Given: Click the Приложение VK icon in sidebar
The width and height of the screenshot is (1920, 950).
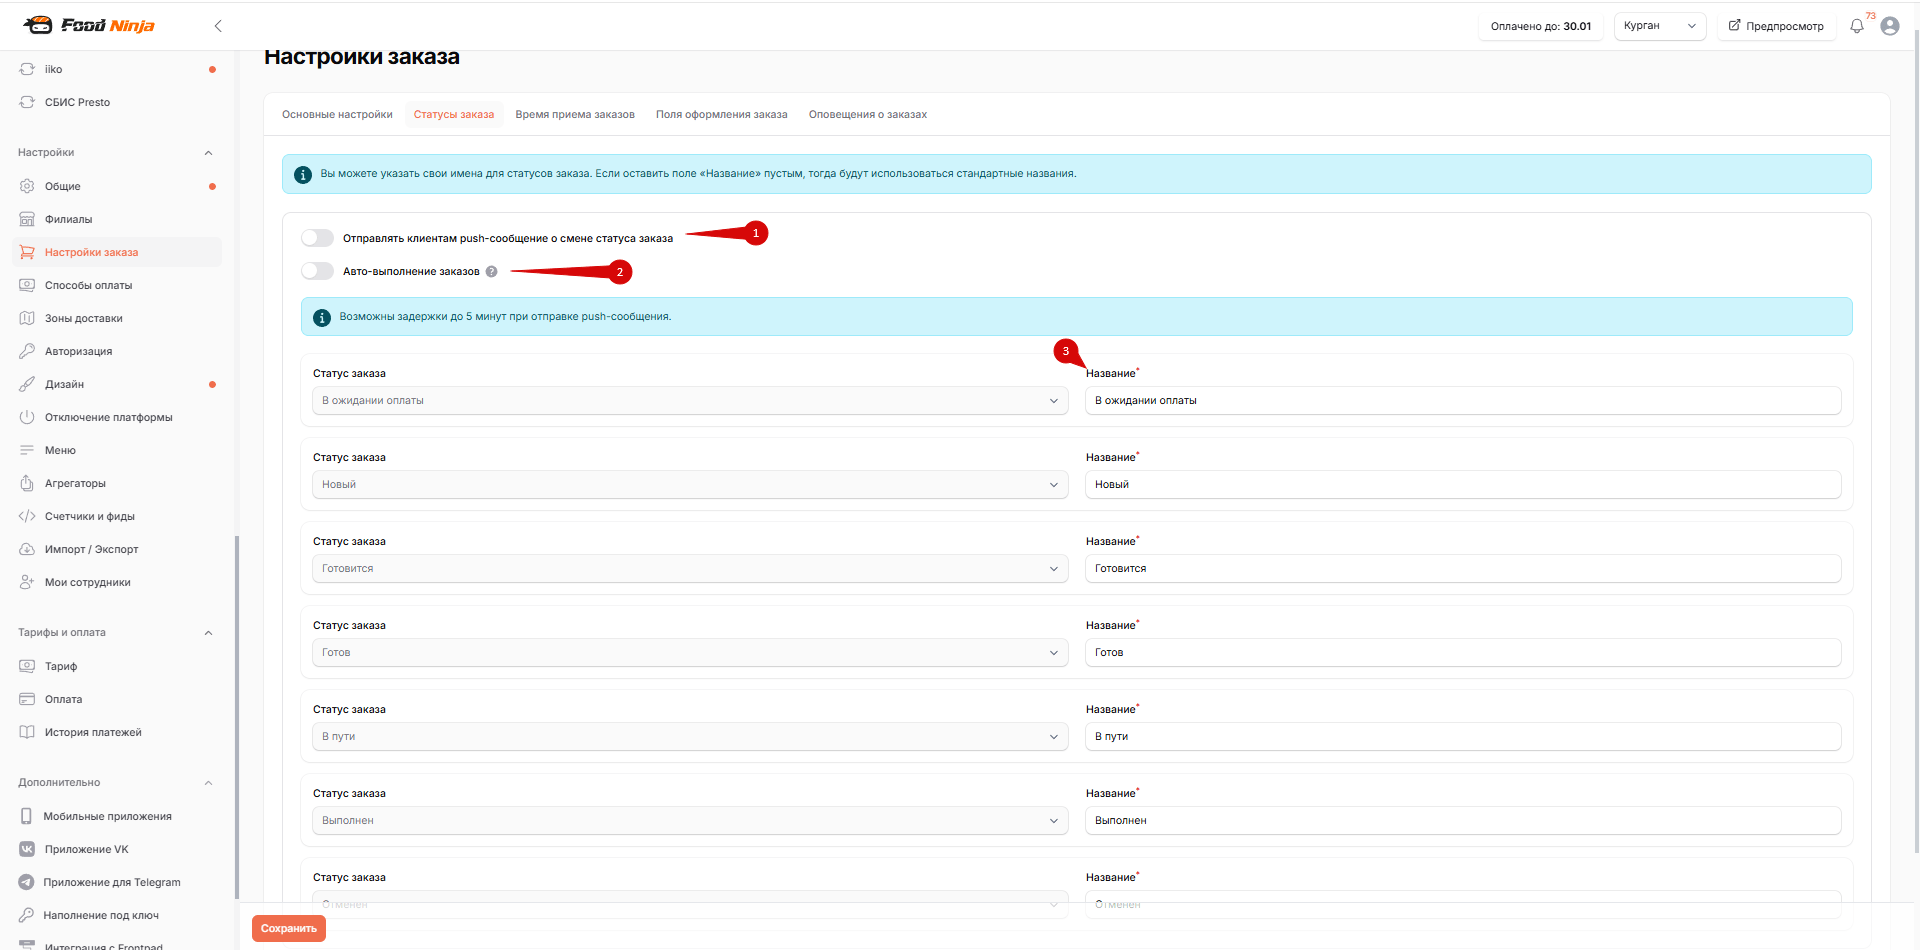Looking at the screenshot, I should [27, 849].
